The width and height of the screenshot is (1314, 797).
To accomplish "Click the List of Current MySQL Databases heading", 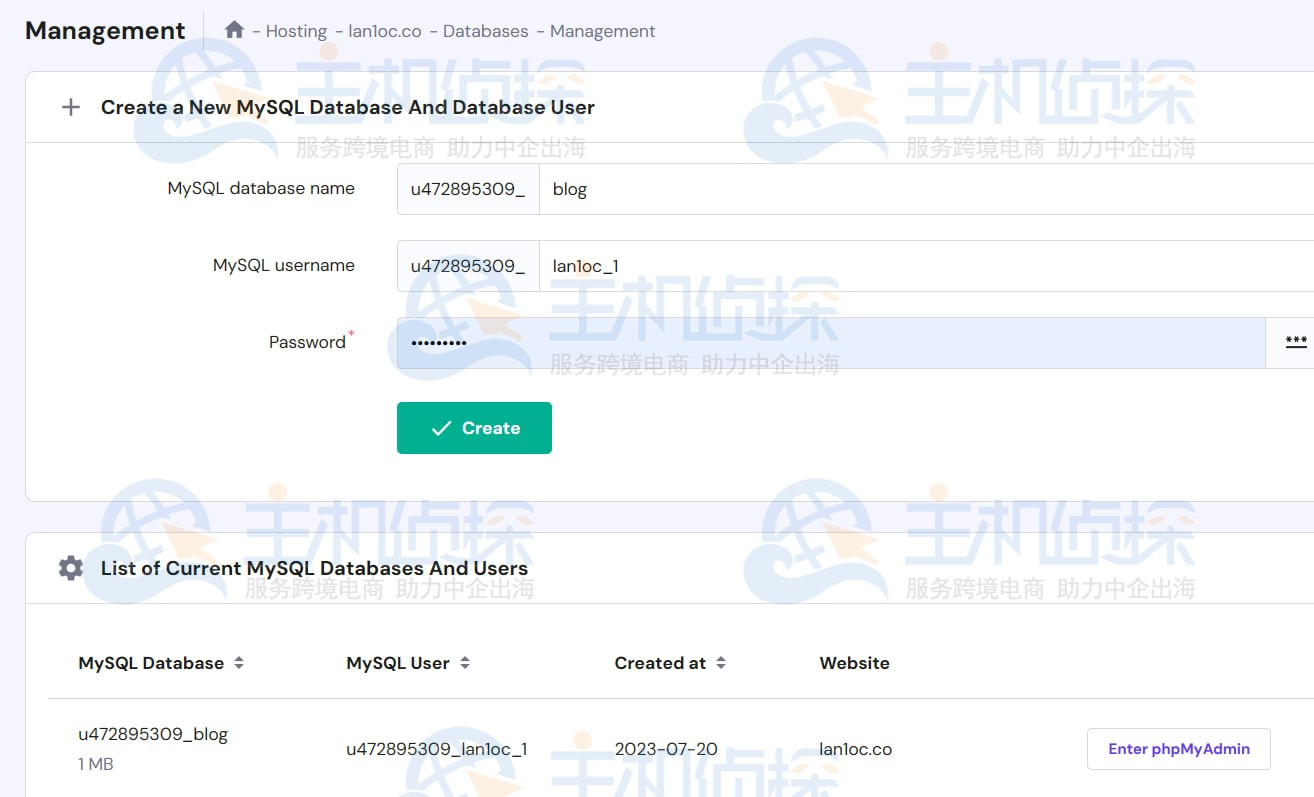I will 314,568.
